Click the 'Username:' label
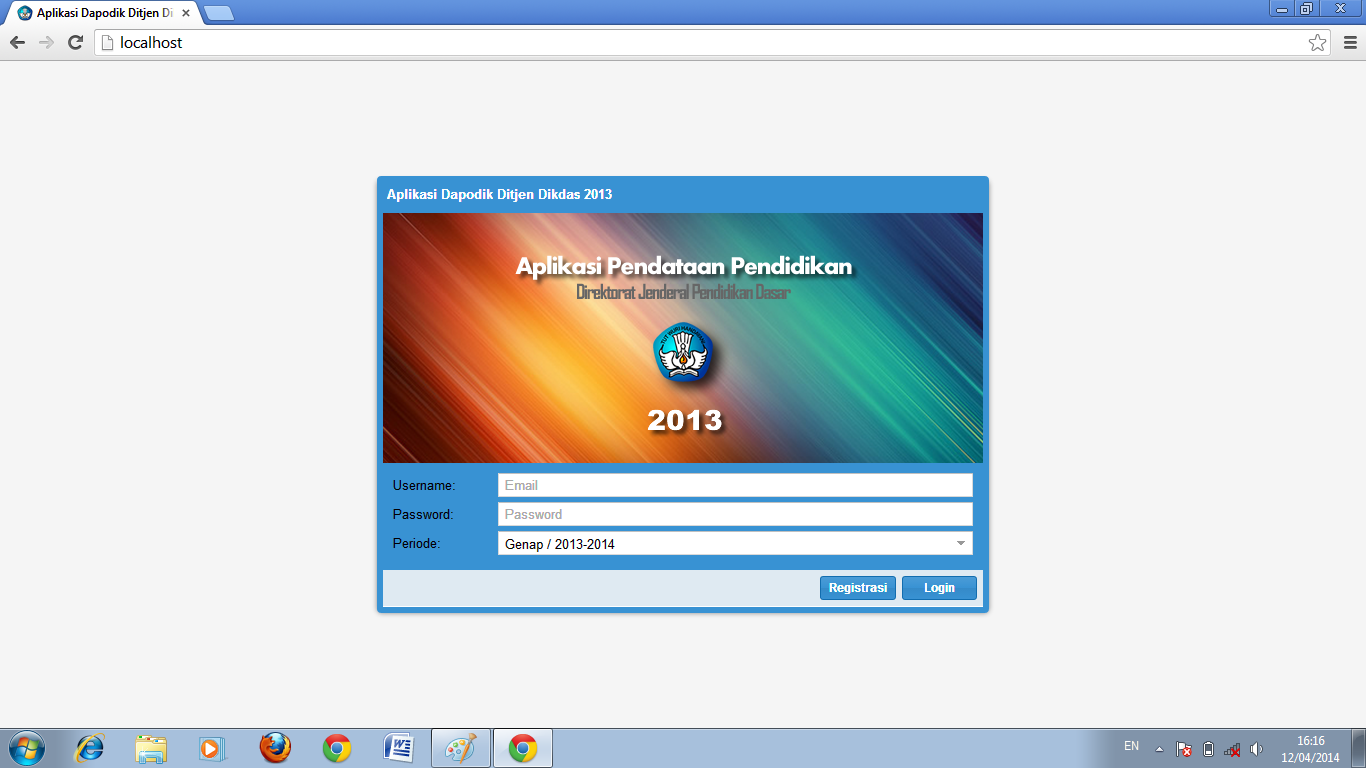1366x768 pixels. pyautogui.click(x=424, y=486)
